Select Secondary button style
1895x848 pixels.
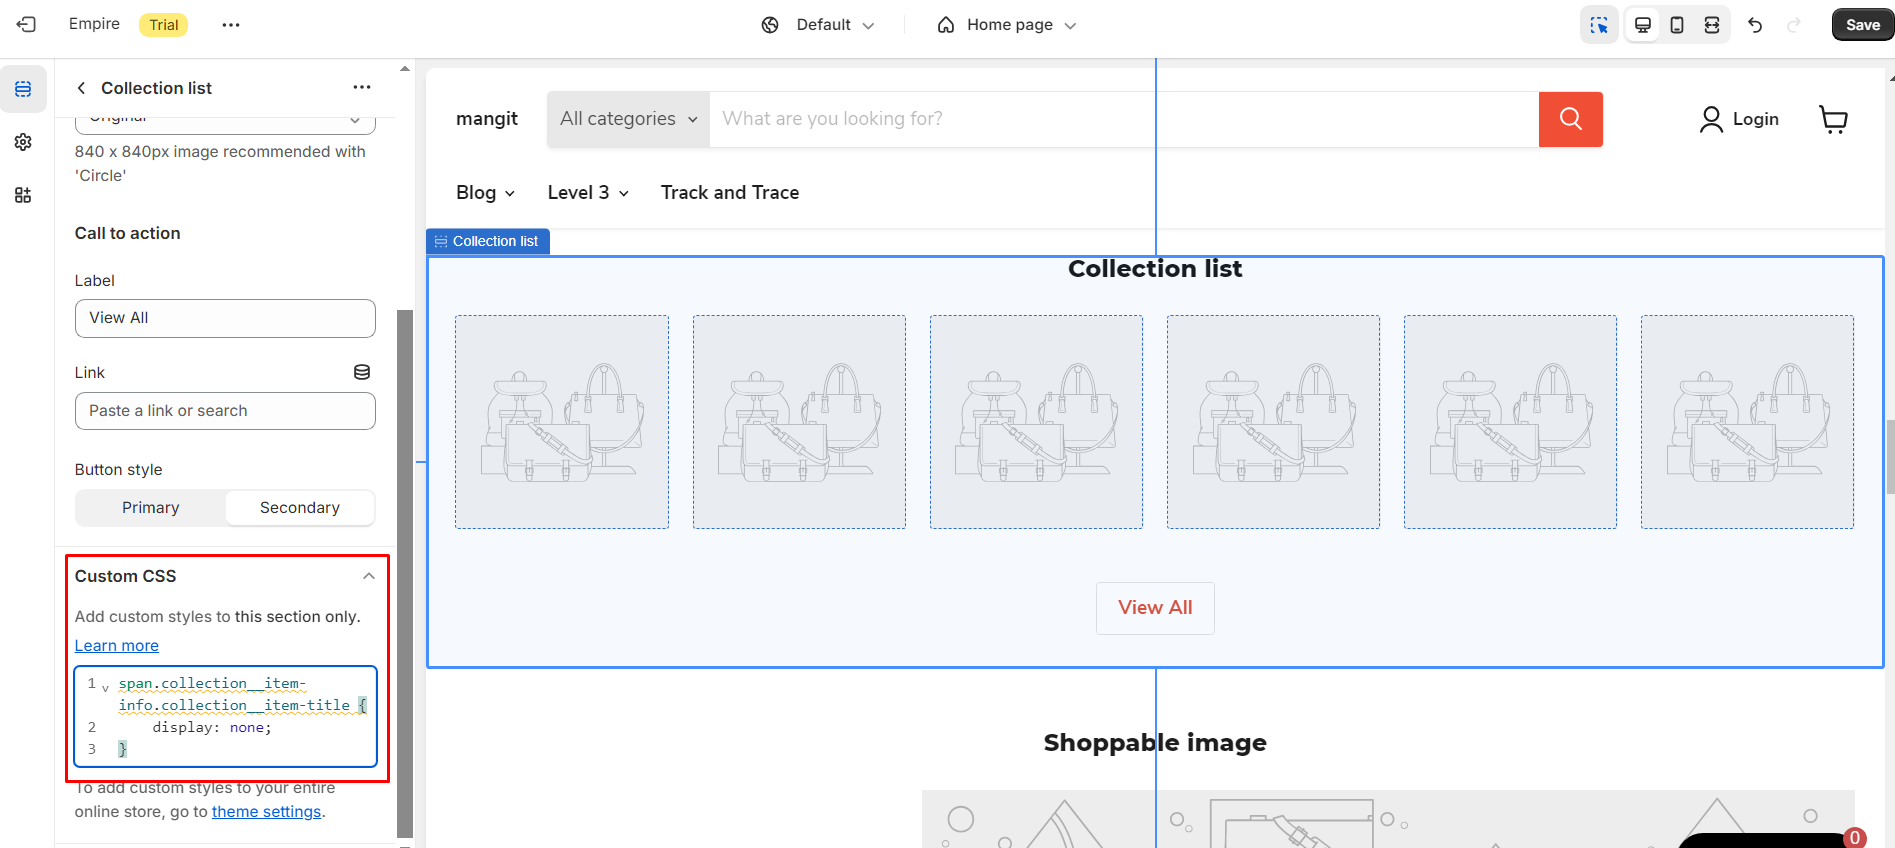click(x=300, y=508)
